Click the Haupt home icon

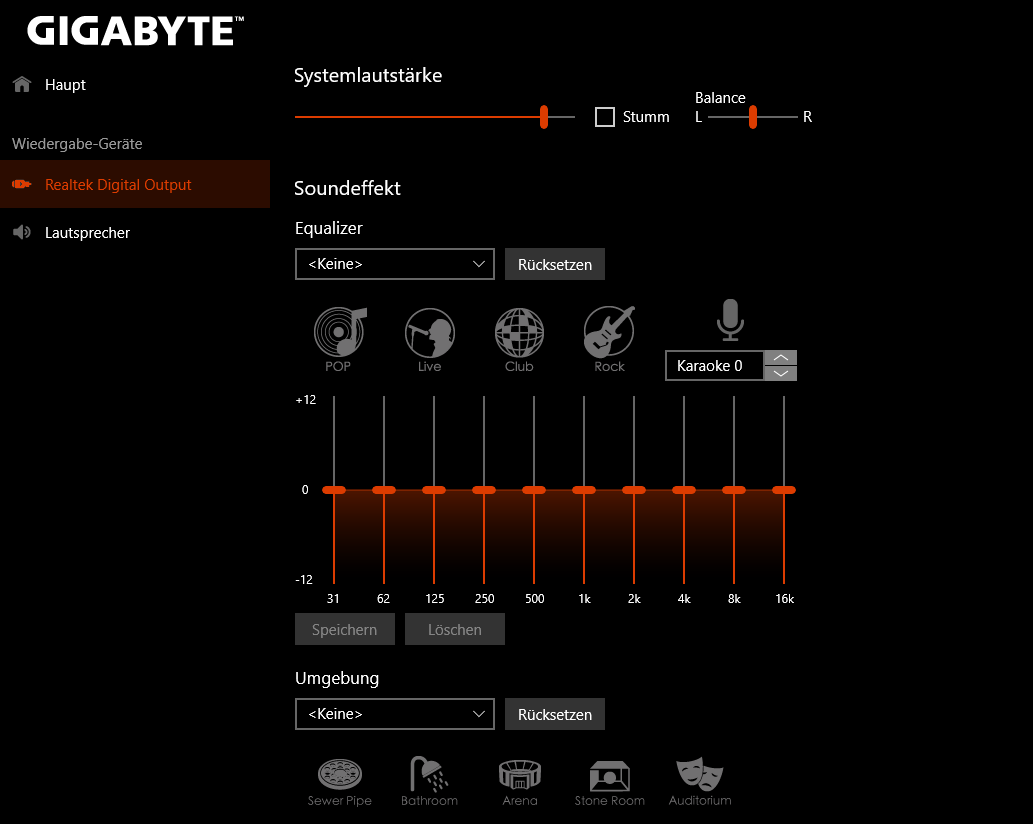click(22, 84)
